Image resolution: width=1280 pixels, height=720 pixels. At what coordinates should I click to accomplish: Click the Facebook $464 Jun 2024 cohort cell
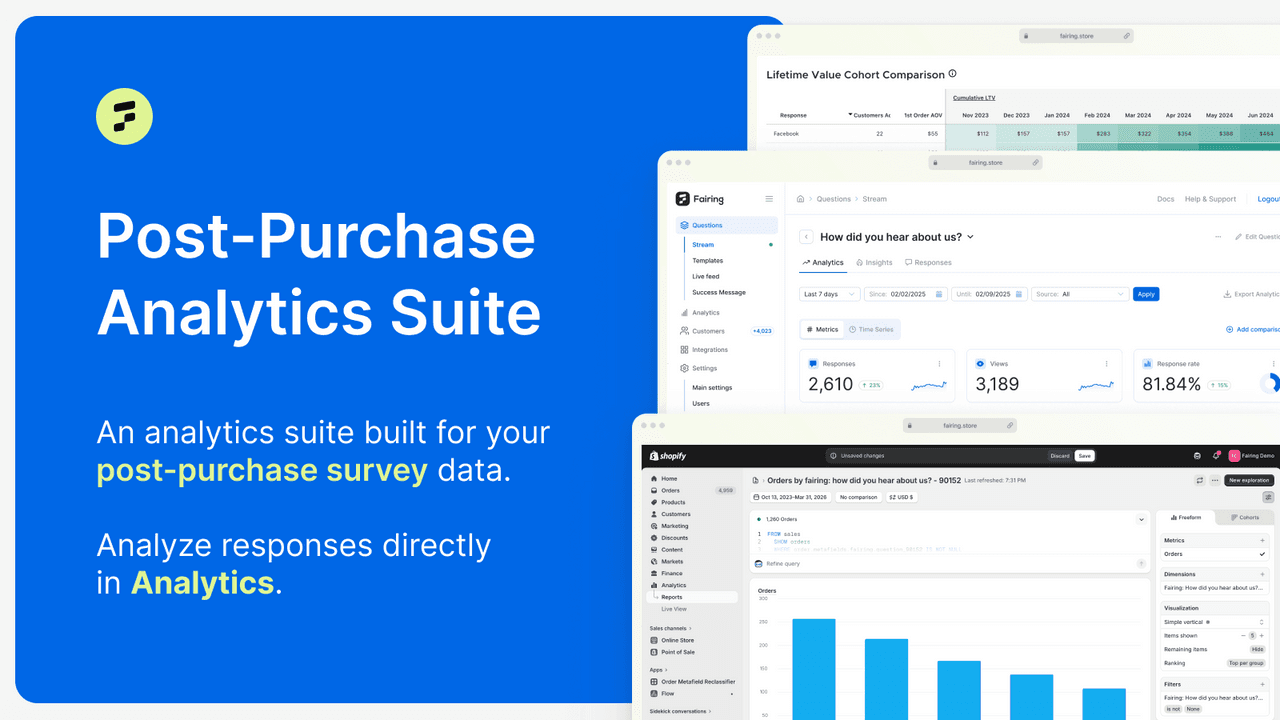tap(1258, 133)
